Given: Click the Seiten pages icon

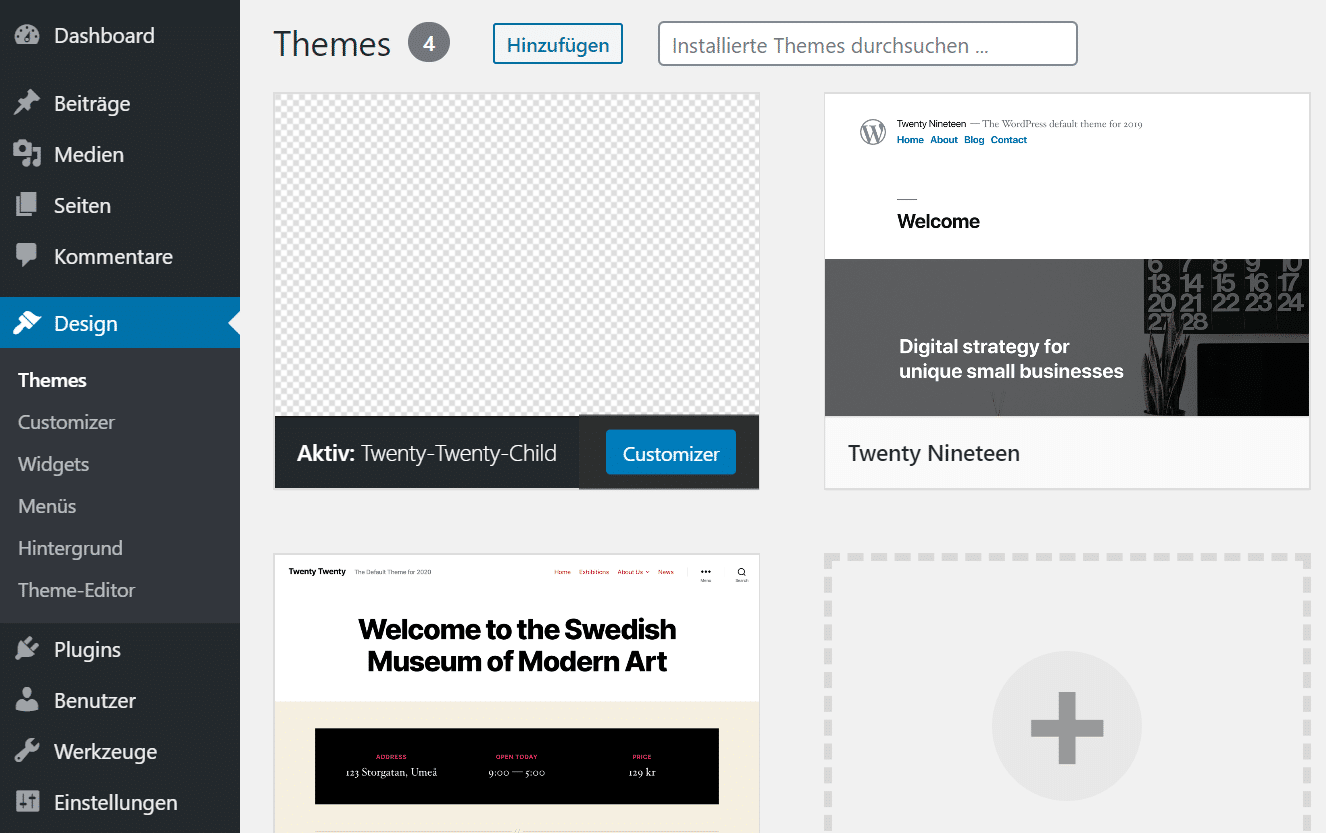Looking at the screenshot, I should [x=27, y=205].
